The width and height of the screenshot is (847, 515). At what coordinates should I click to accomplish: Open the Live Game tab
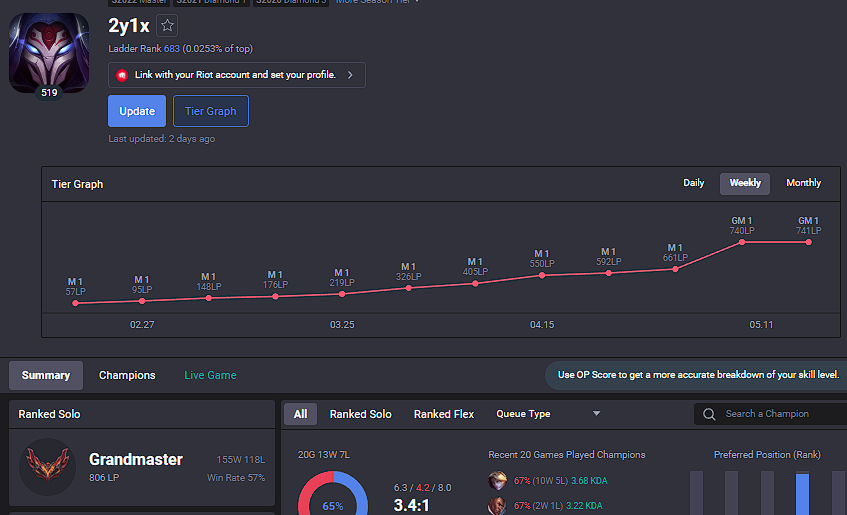point(210,375)
